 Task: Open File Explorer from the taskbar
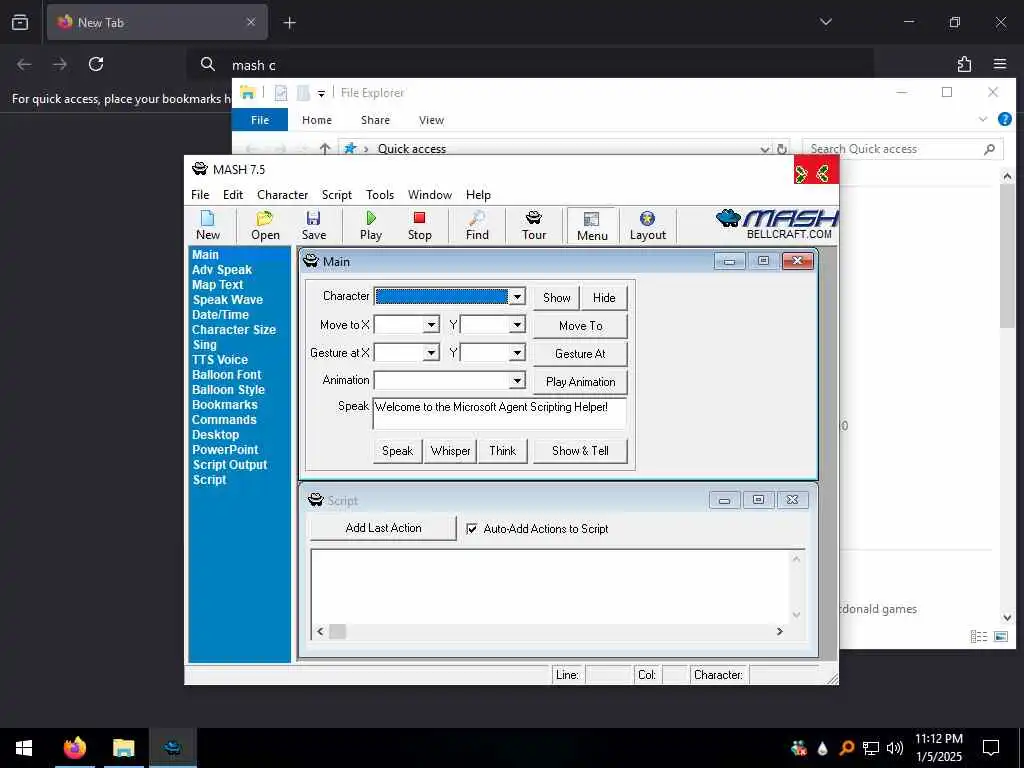point(123,748)
